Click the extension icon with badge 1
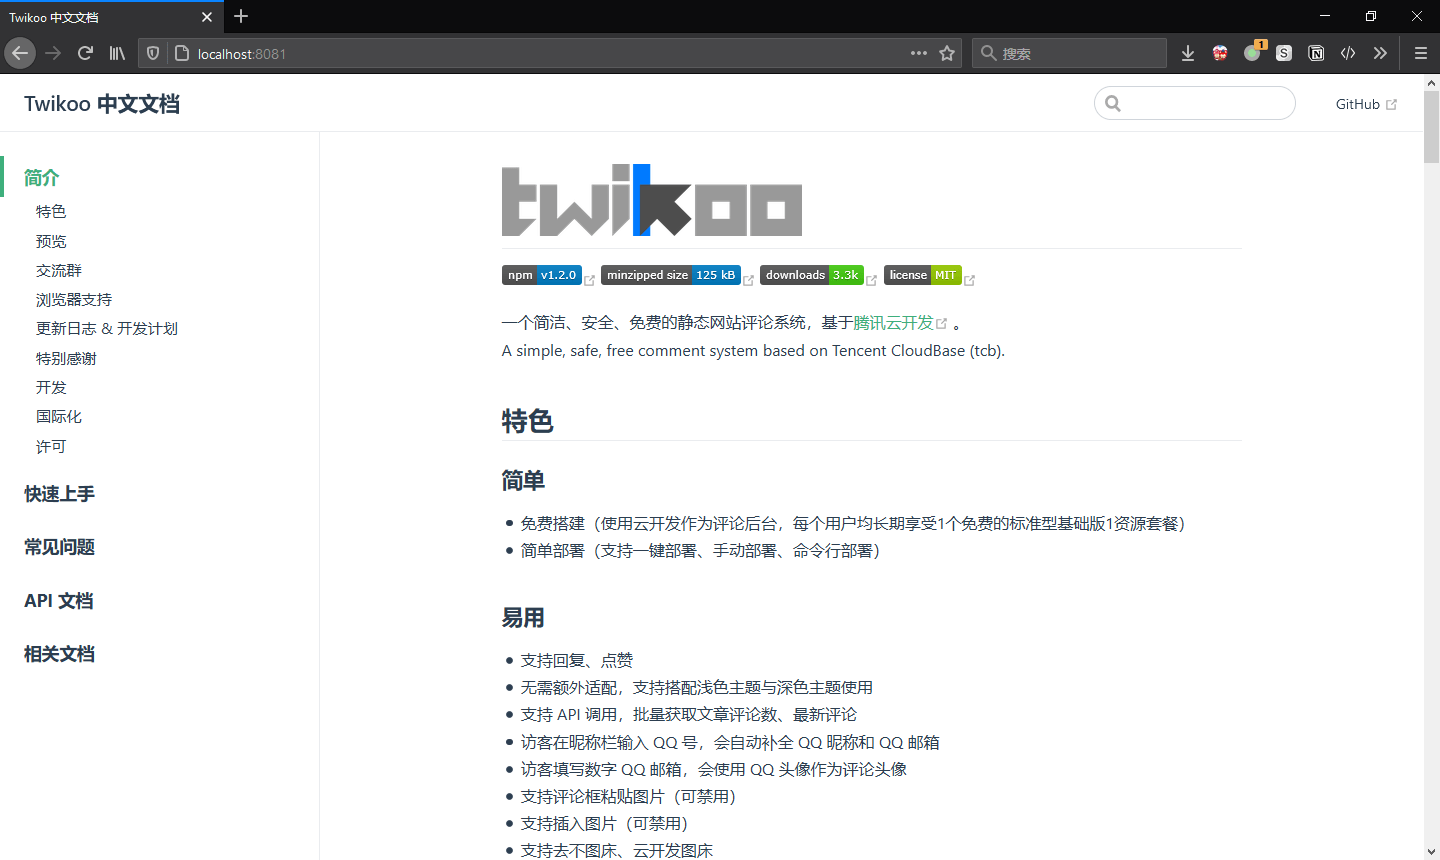Viewport: 1440px width, 860px height. point(1253,52)
